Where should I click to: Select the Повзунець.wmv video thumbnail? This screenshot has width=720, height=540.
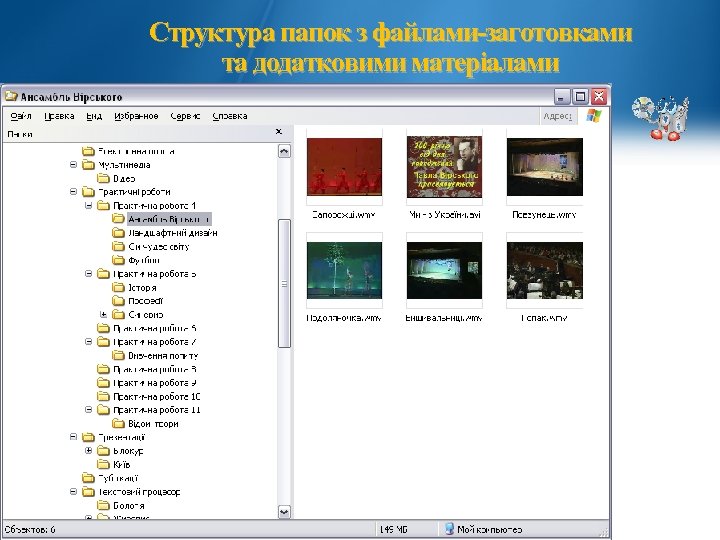click(545, 167)
